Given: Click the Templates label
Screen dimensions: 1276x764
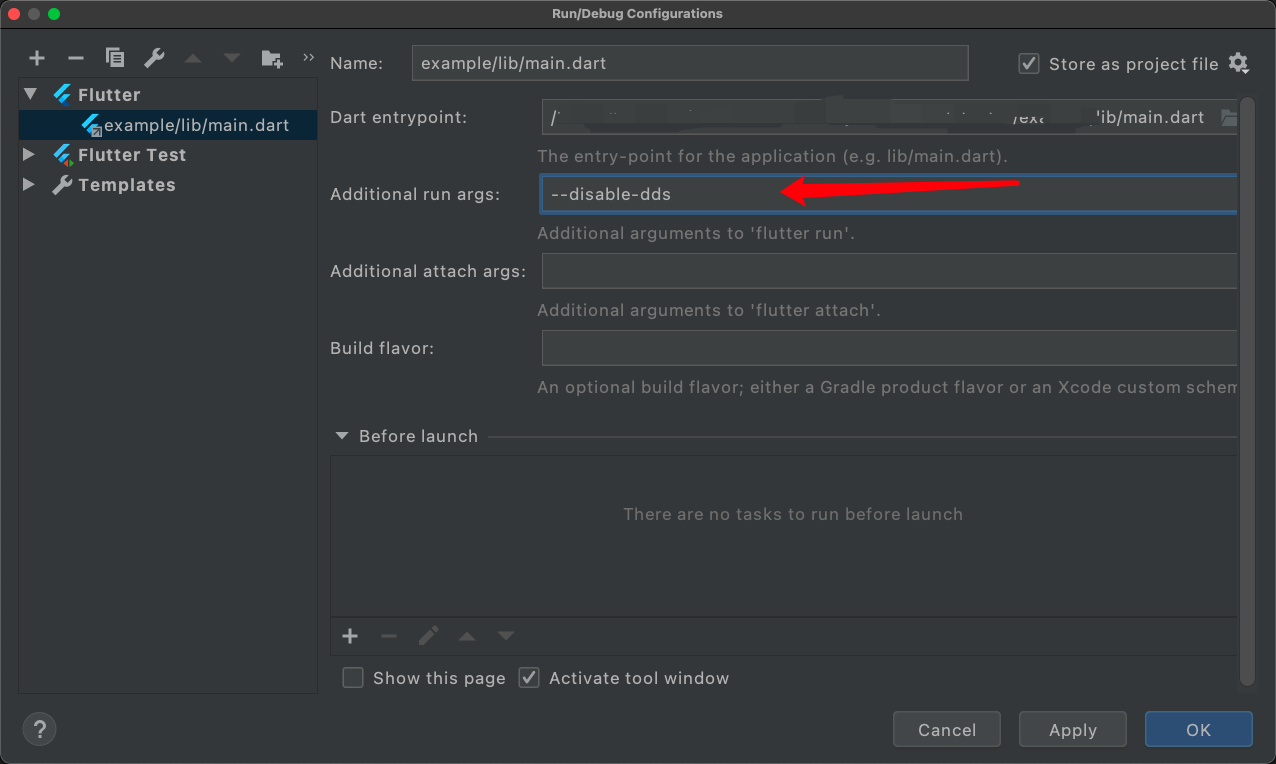Looking at the screenshot, I should pos(127,185).
